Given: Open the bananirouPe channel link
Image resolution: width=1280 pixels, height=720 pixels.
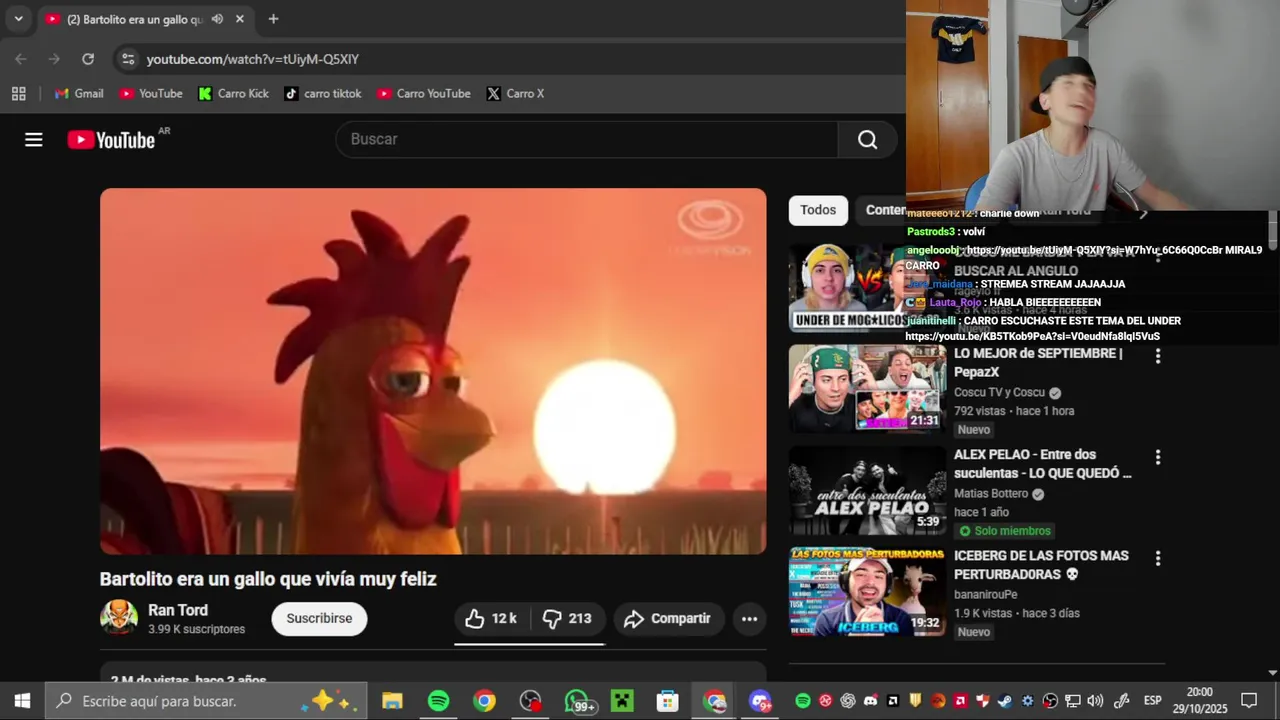Looking at the screenshot, I should click(x=986, y=595).
